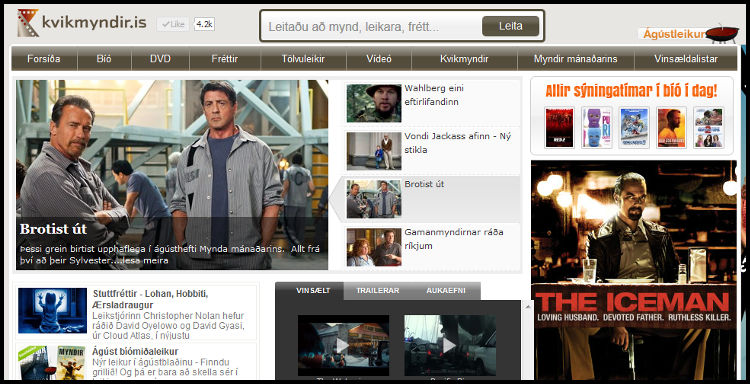Open the Vinsældalistar menu item
Image resolution: width=750 pixels, height=384 pixels.
coord(686,59)
